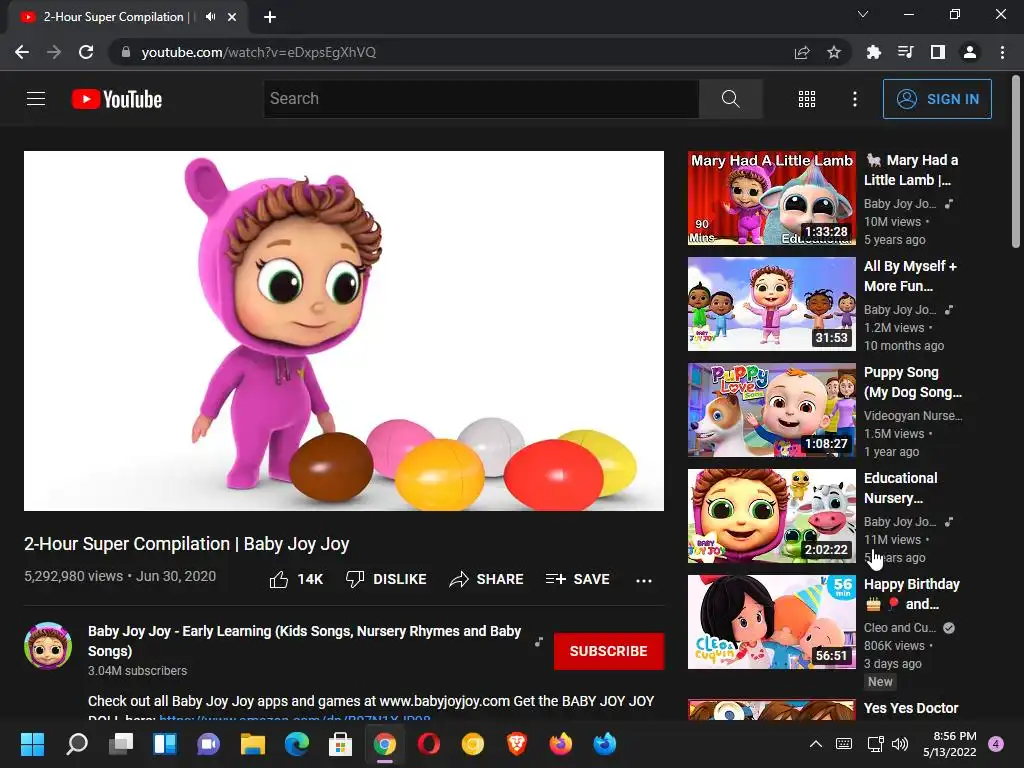Open Happy Birthday Cleo and Cuquin thumbnail

(x=771, y=622)
